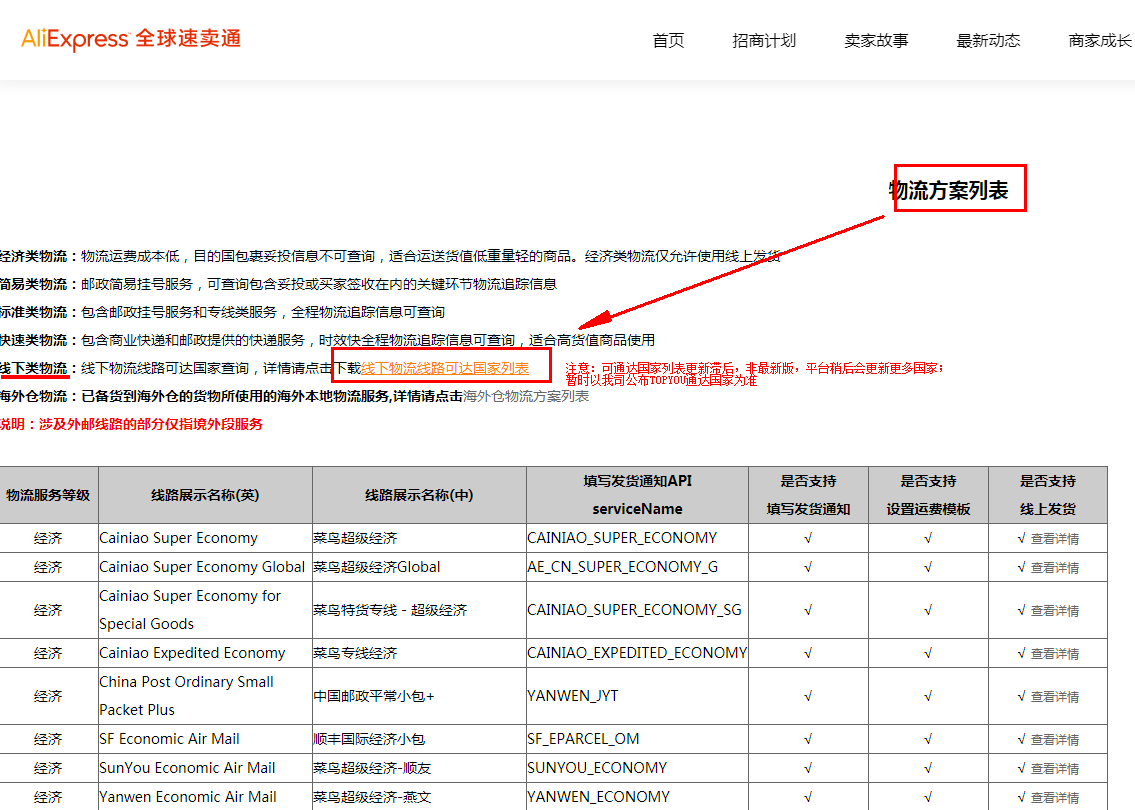
Task: View 查看详情 for Cainiao Super Economy Global
Action: [x=1055, y=568]
